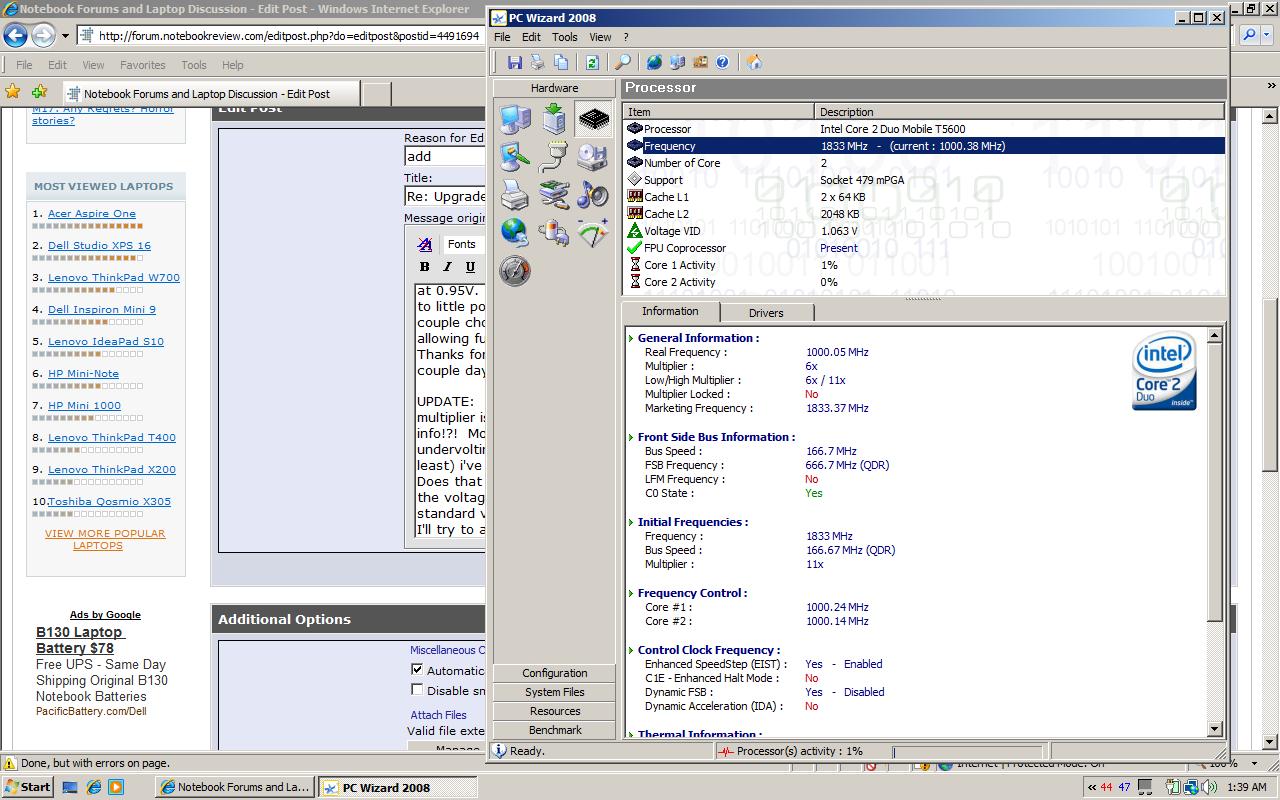Screen dimensions: 1280x800
Task: Click the scroll up arrow of Information pane
Action: point(1215,335)
